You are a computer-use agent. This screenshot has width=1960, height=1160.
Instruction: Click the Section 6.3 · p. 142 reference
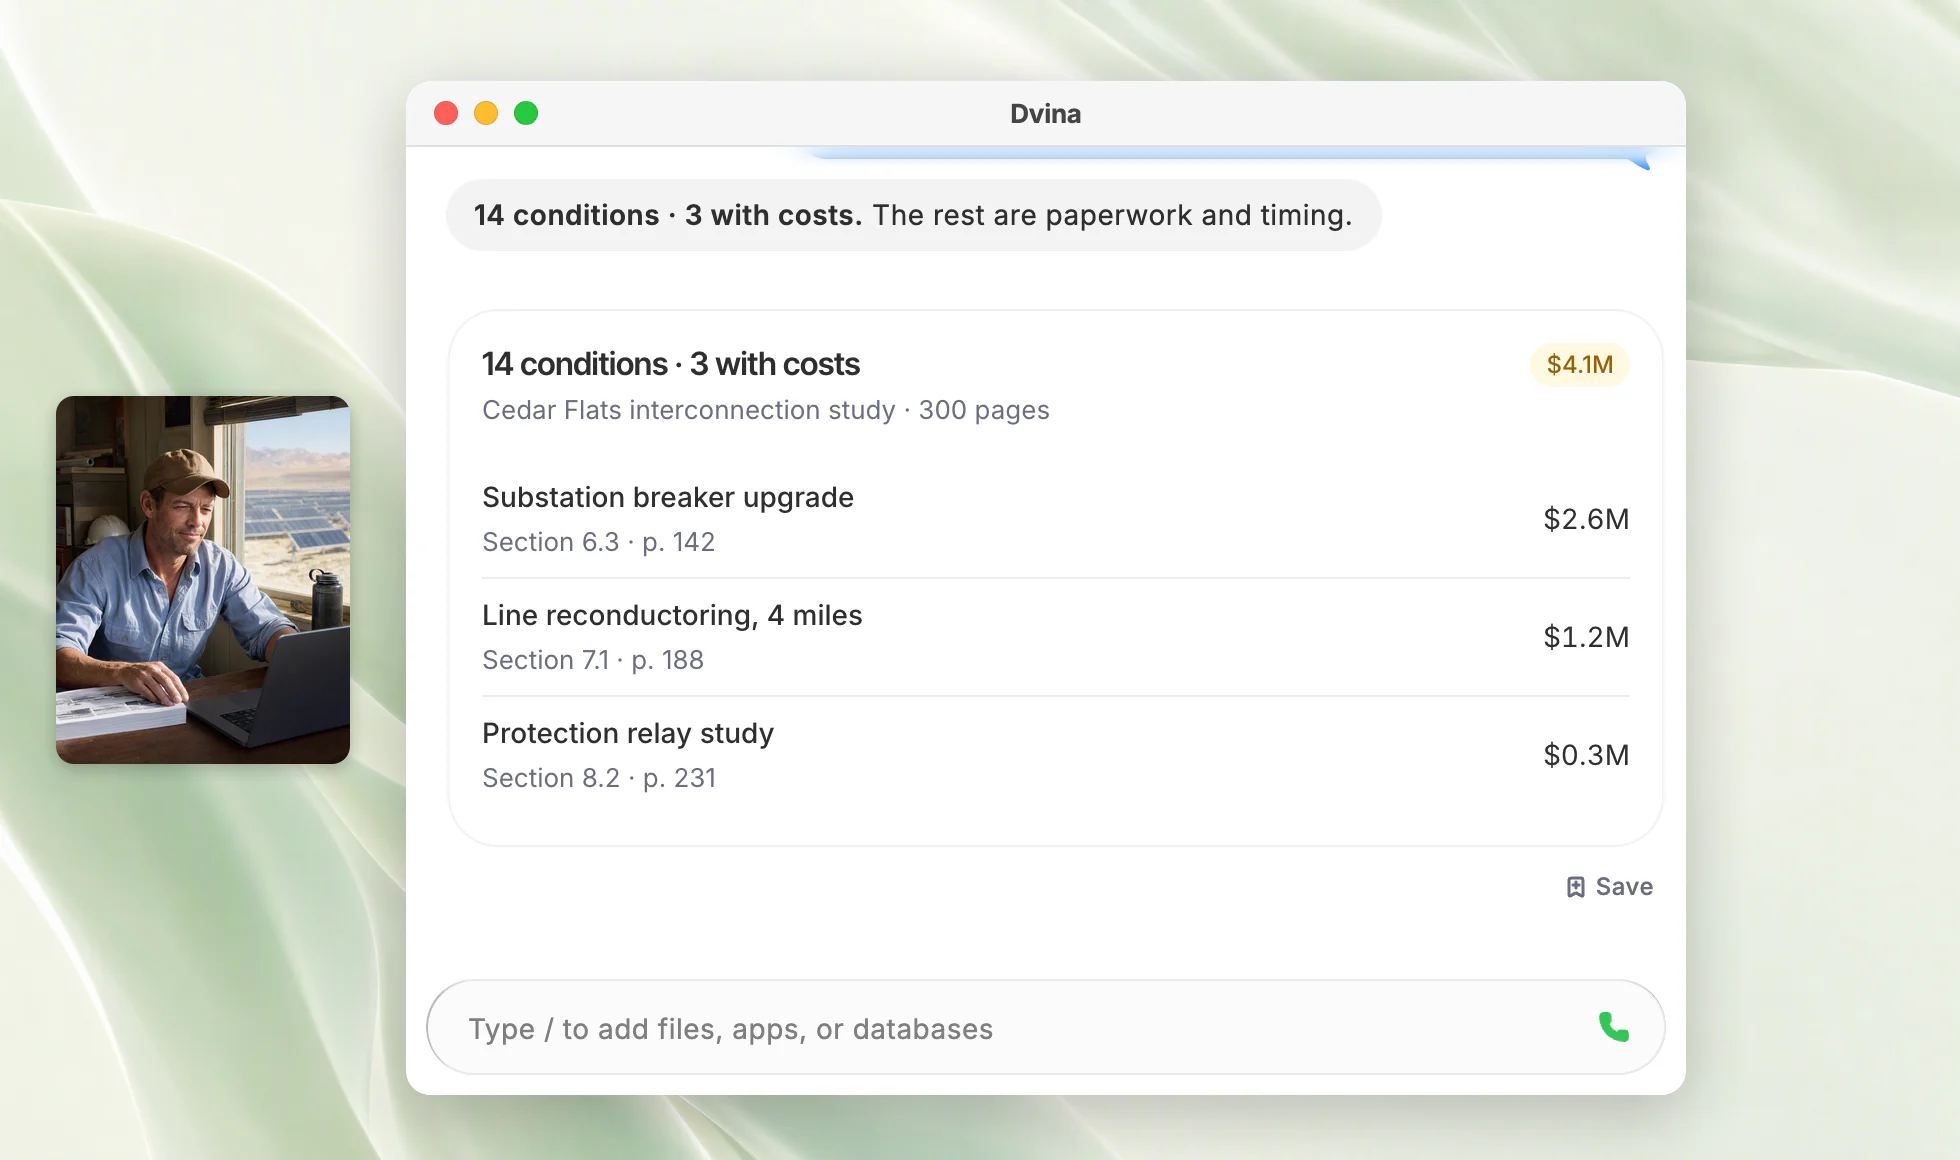tap(598, 542)
